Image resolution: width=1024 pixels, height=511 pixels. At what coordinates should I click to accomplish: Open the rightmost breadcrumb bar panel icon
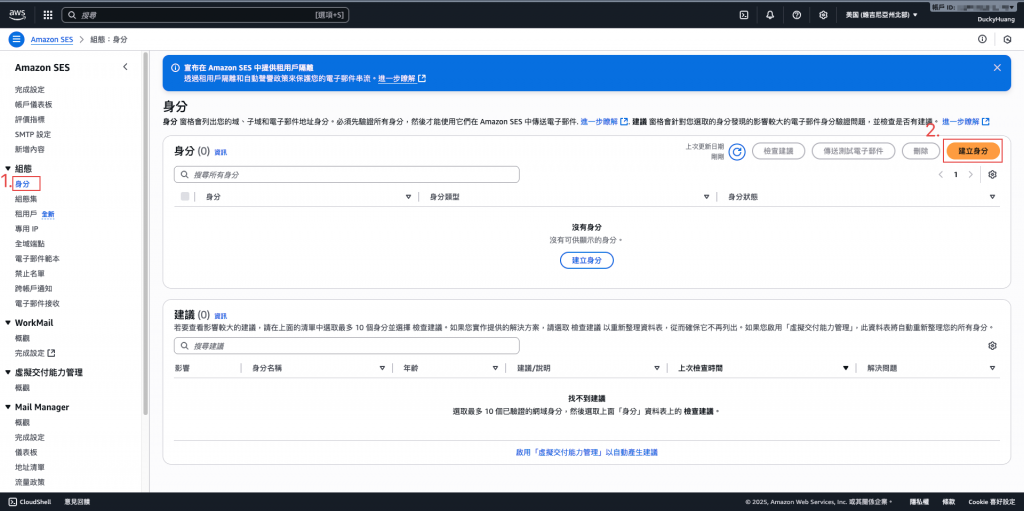point(1007,39)
